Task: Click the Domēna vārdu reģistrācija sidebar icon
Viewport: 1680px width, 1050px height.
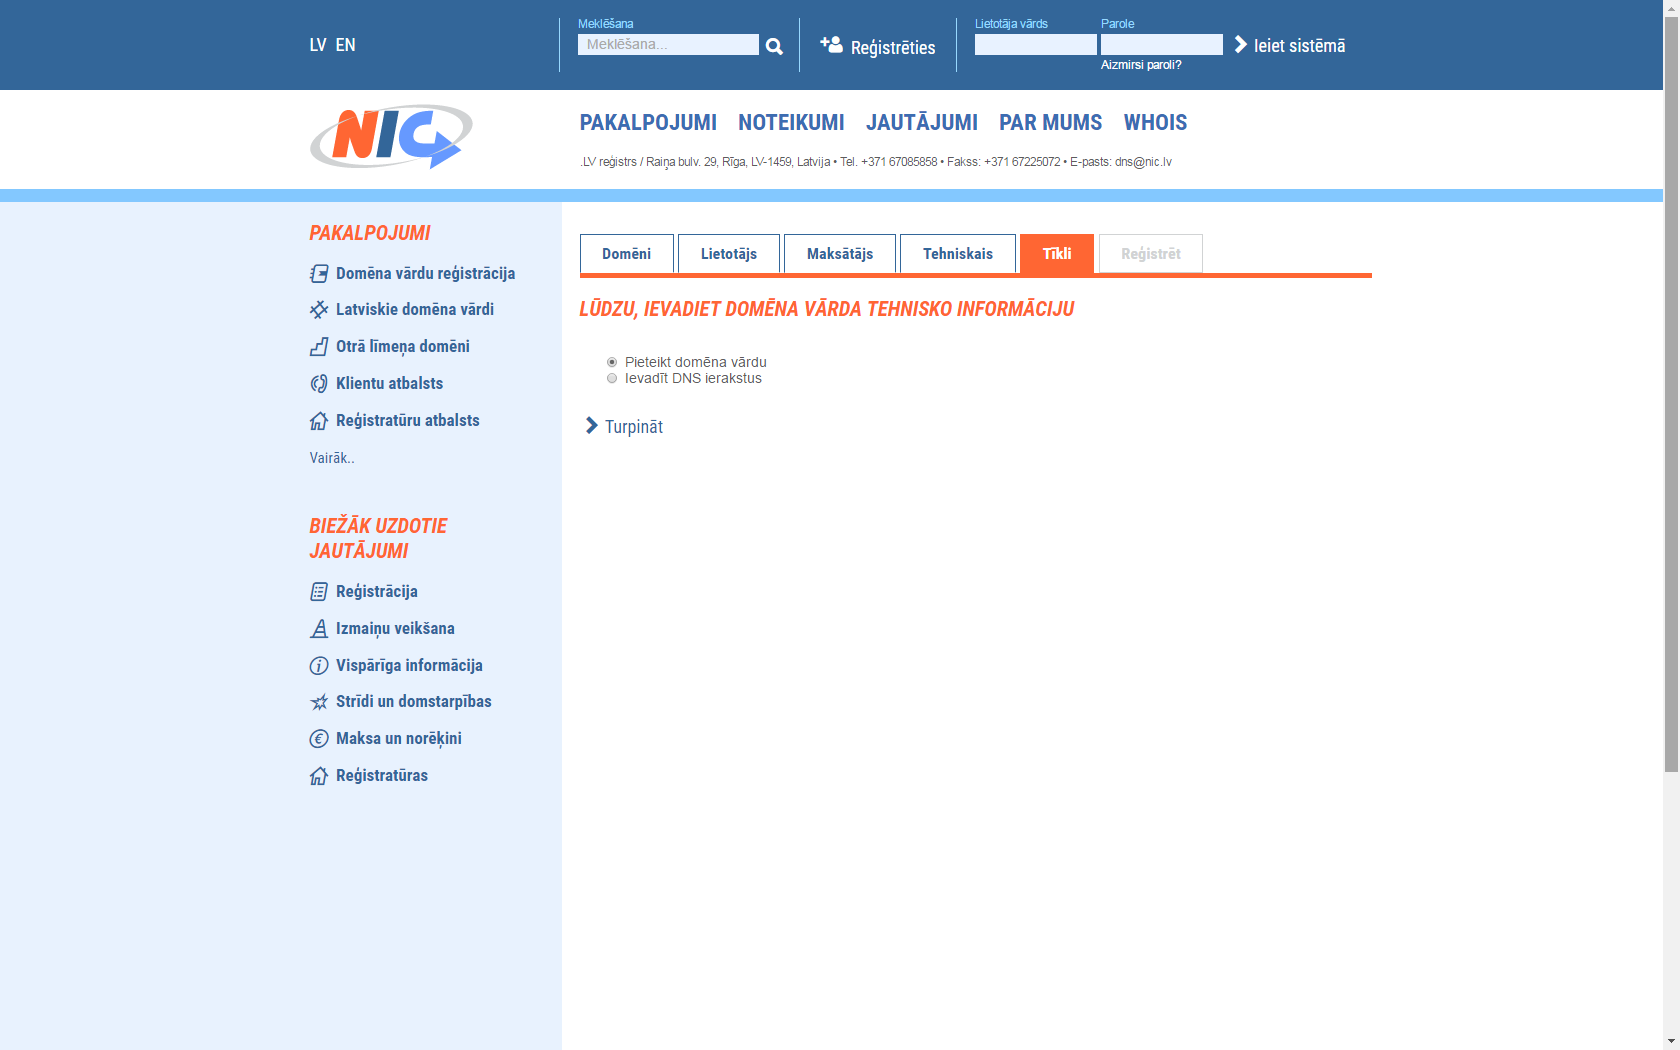Action: pyautogui.click(x=319, y=274)
